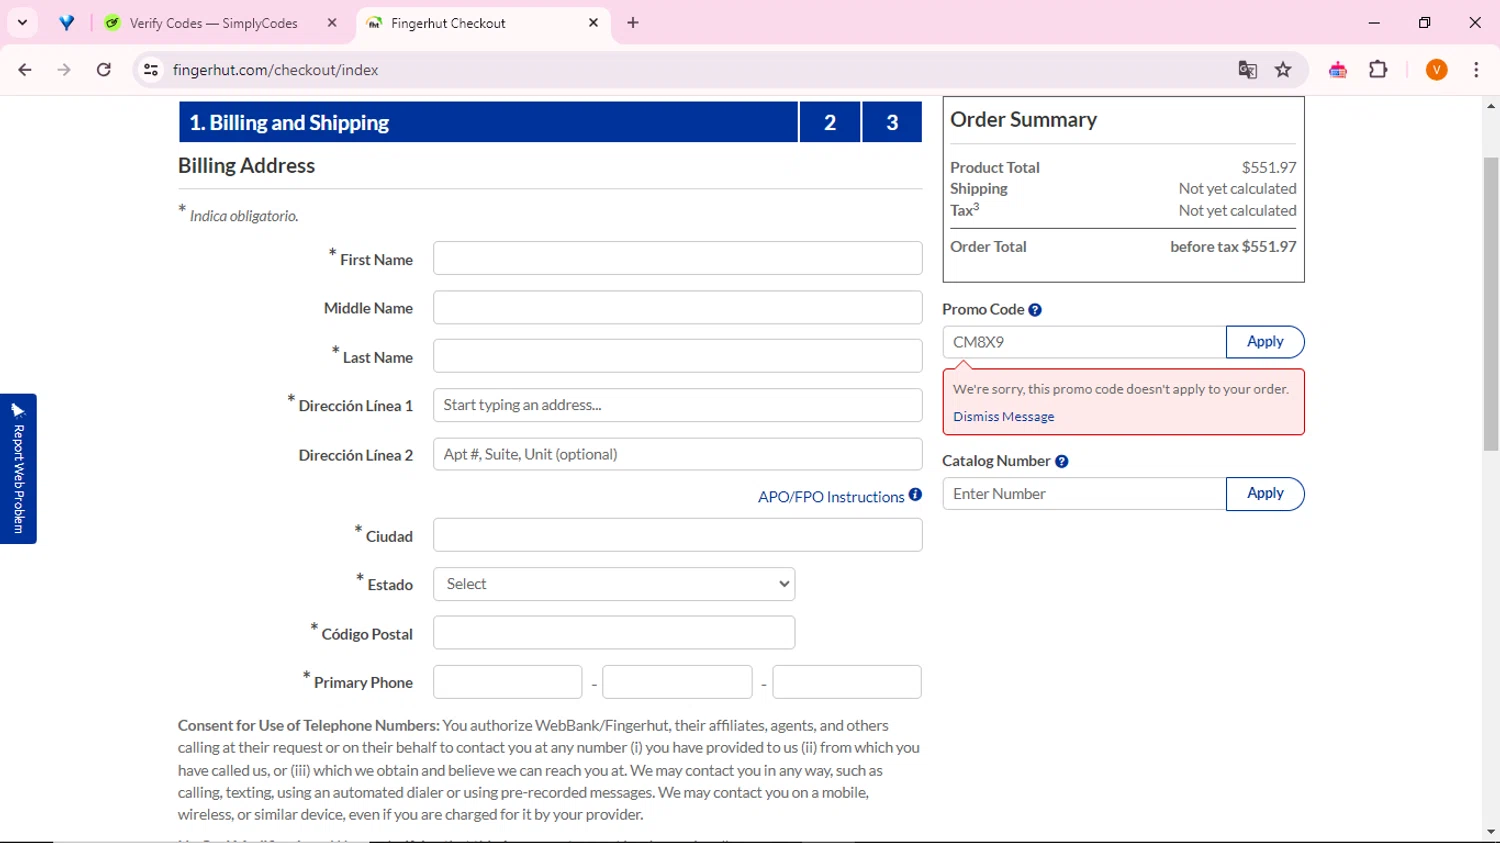Open the Chrome three-dot menu

click(x=1476, y=70)
